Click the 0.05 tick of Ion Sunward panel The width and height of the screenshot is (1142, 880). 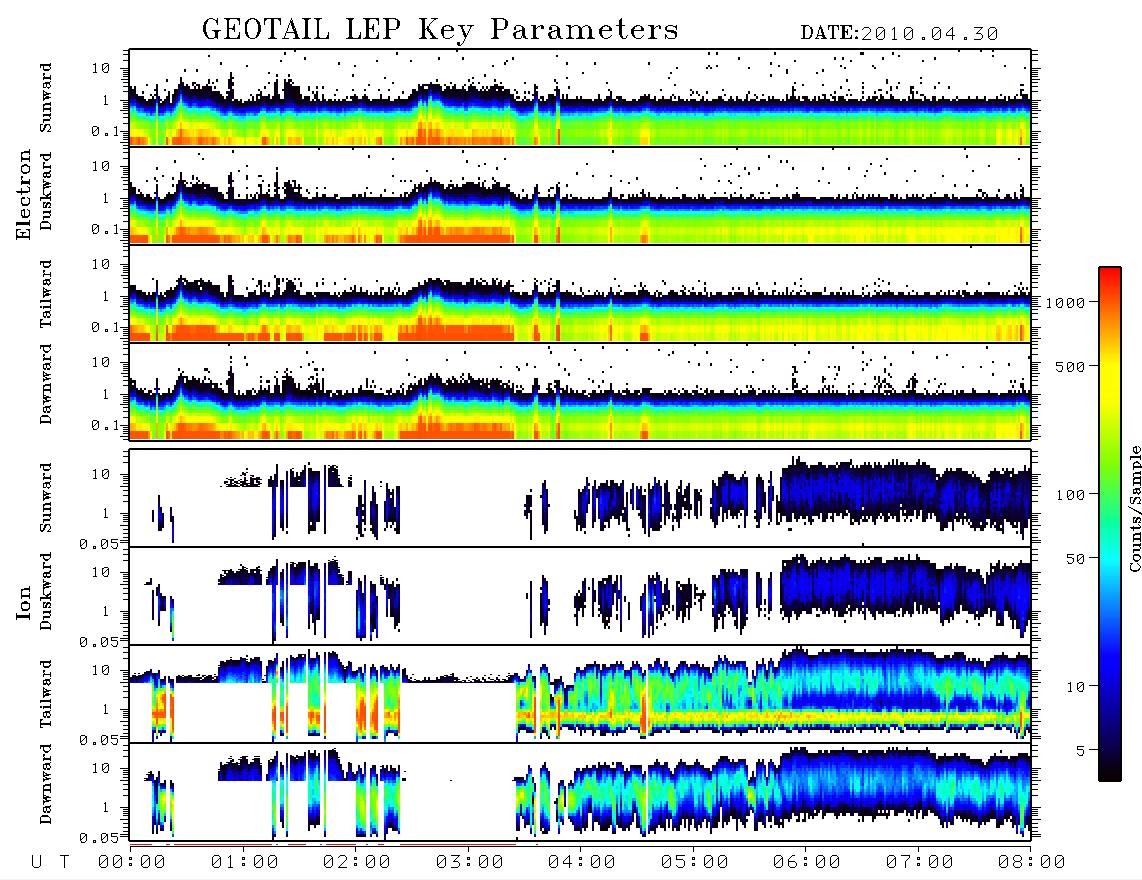(98, 544)
